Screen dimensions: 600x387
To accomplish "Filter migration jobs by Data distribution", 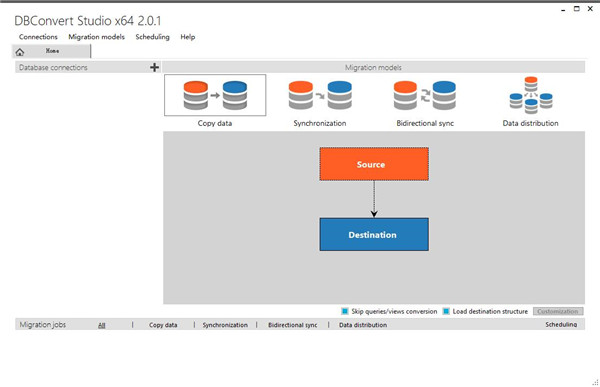I will click(x=363, y=325).
